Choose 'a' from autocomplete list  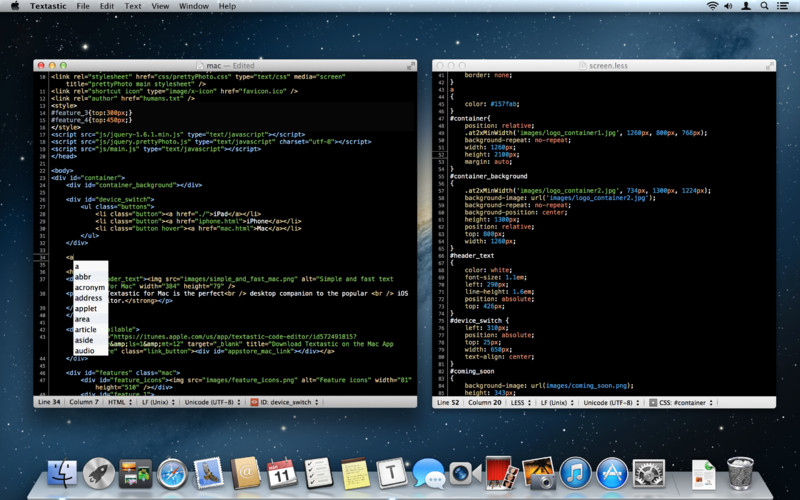pyautogui.click(x=91, y=266)
